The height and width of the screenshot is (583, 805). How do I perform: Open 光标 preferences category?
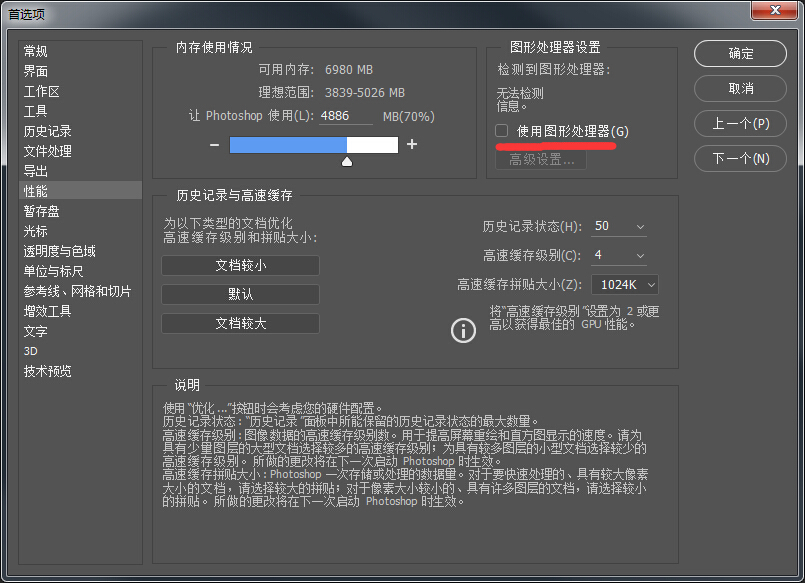click(x=80, y=231)
